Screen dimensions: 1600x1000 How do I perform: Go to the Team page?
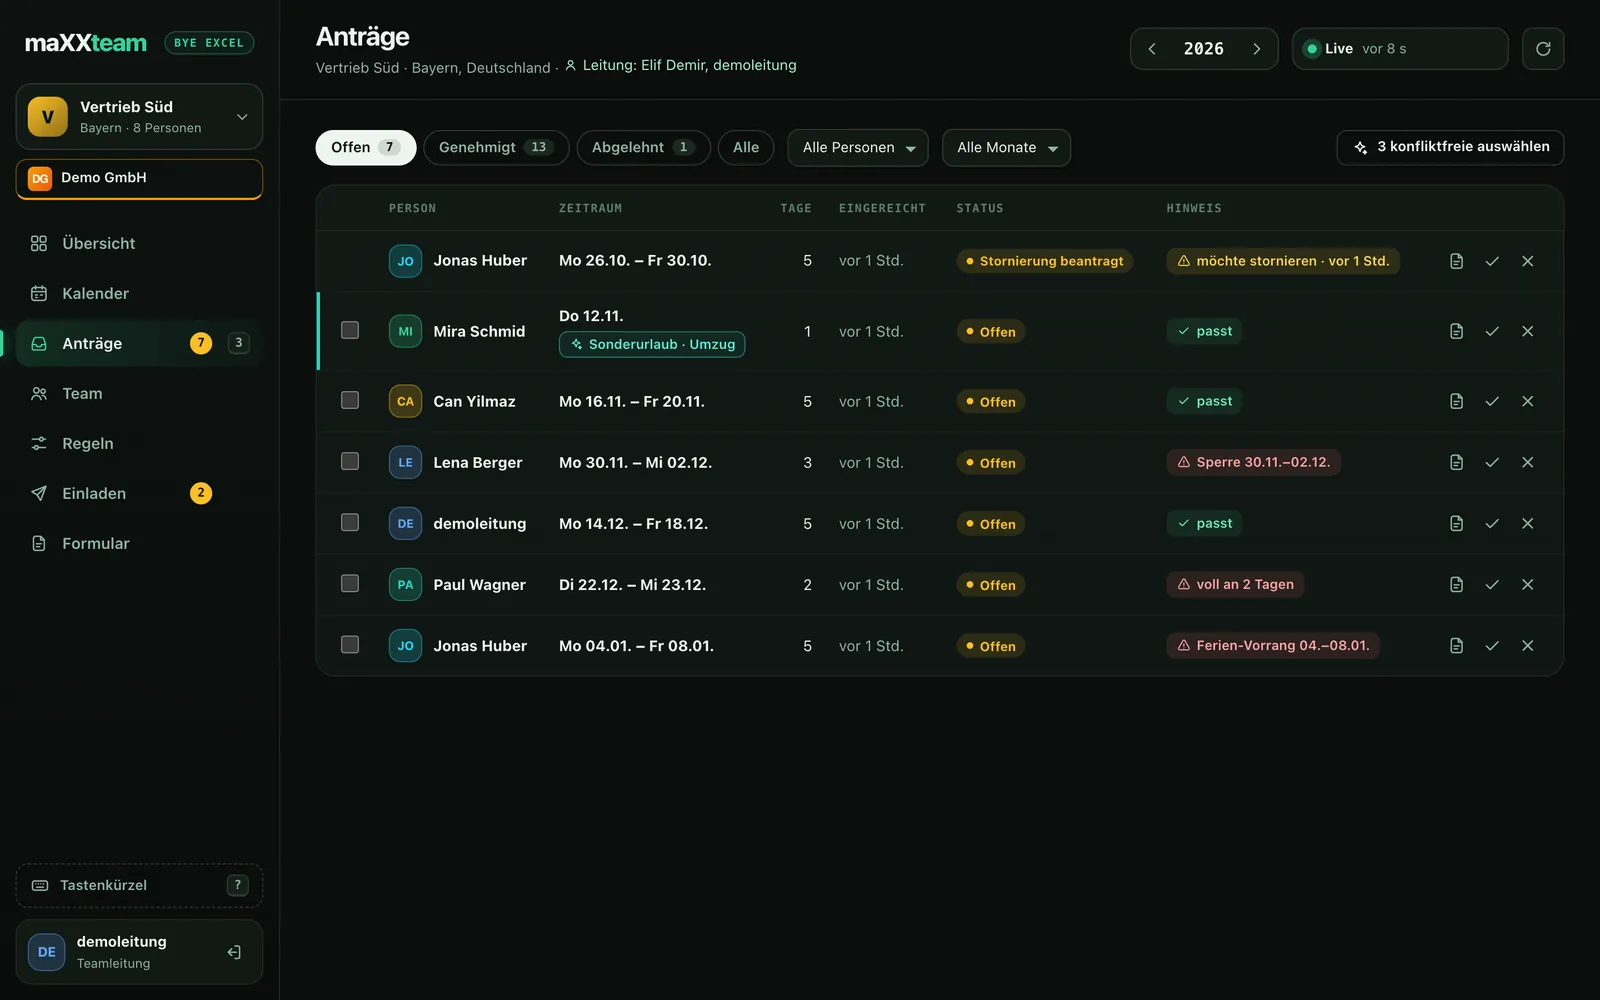click(139, 393)
